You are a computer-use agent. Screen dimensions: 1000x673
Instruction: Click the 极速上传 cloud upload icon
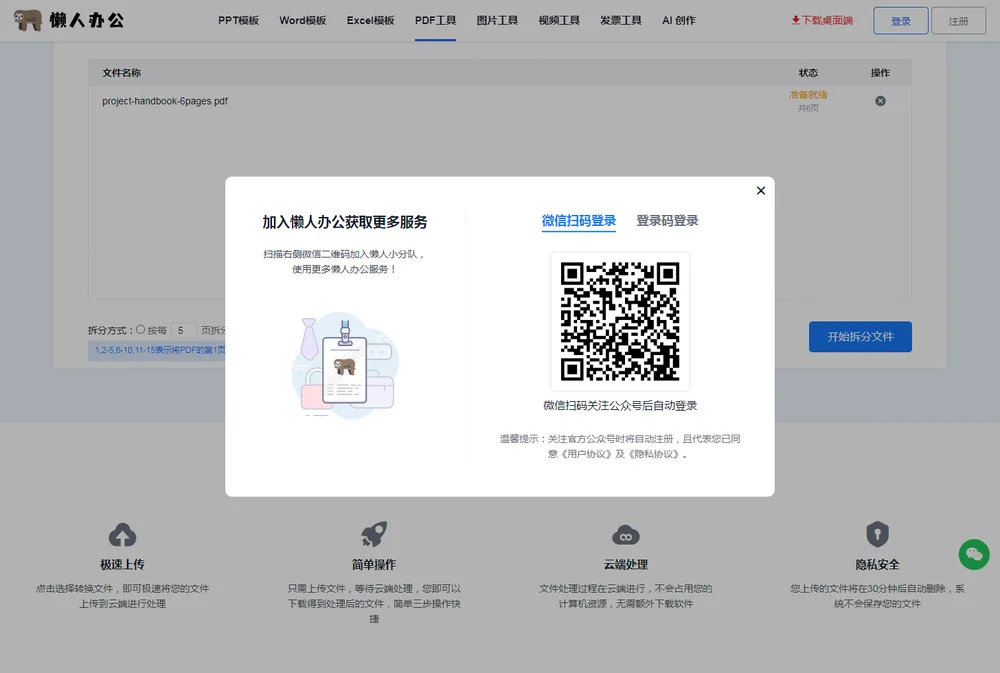[x=122, y=535]
